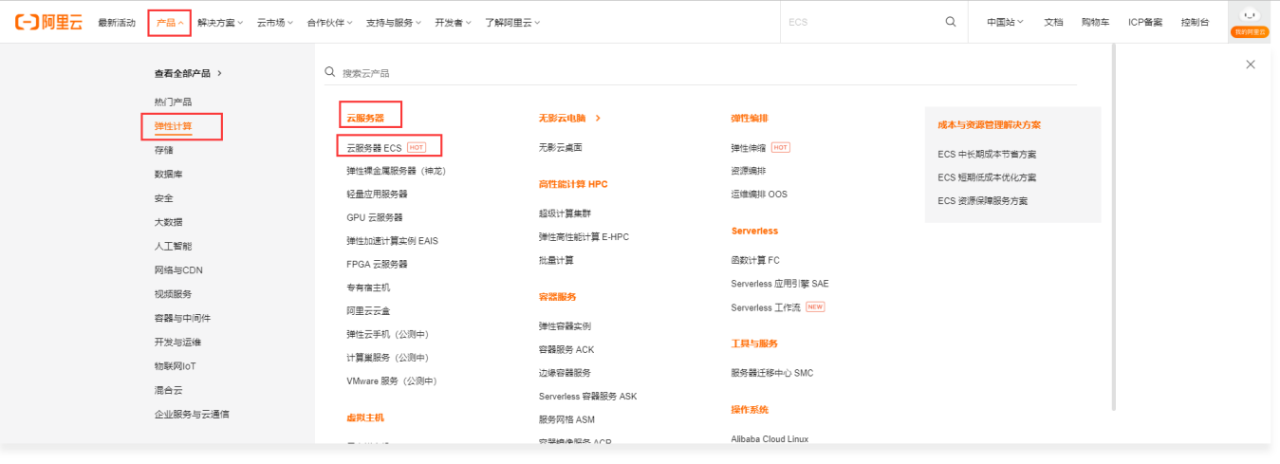Close the product menu with the X icon
Image resolution: width=1280 pixels, height=464 pixels.
point(1250,64)
